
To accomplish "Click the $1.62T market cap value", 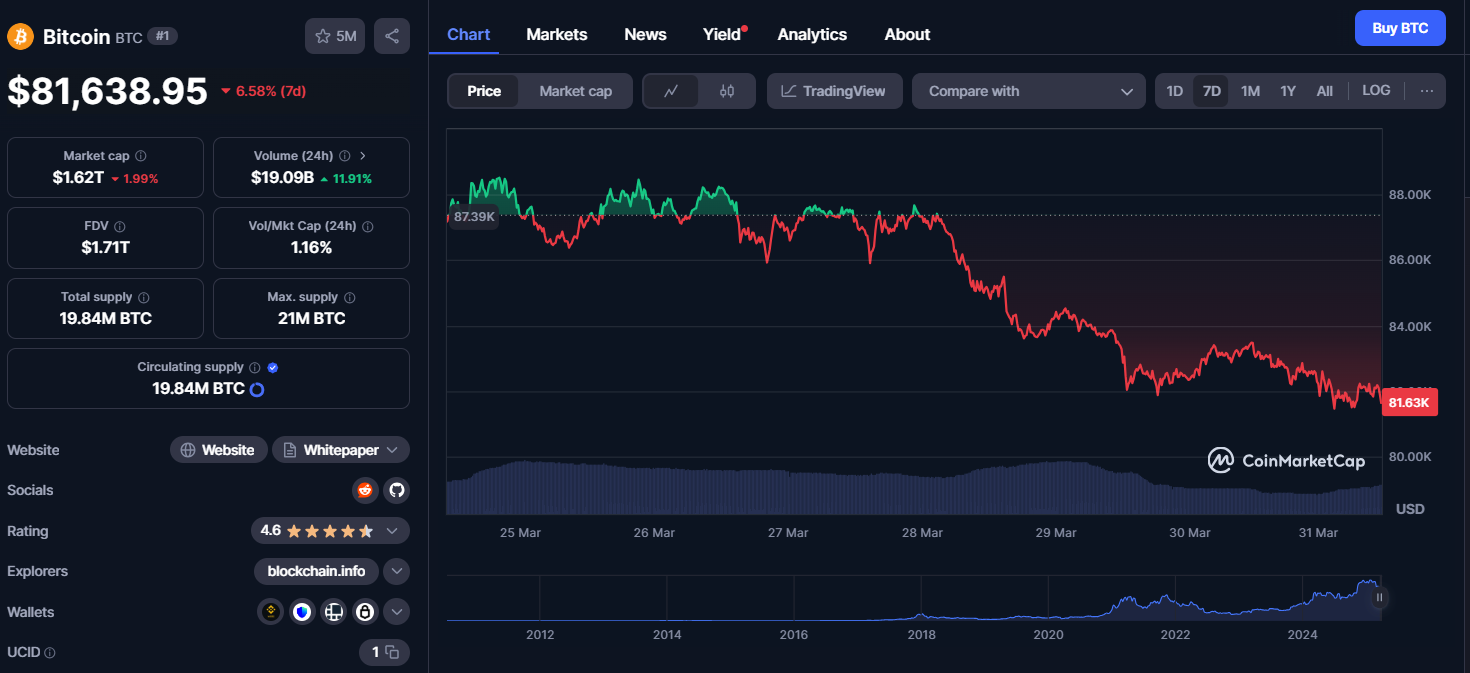I will 79,178.
